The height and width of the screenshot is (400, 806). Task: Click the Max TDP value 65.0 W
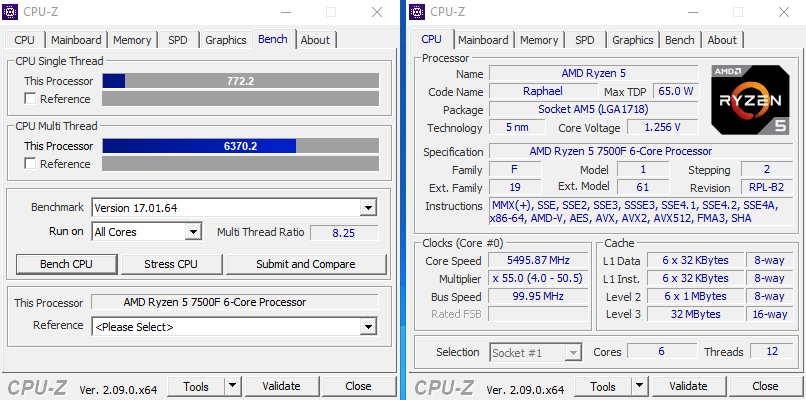coord(676,92)
